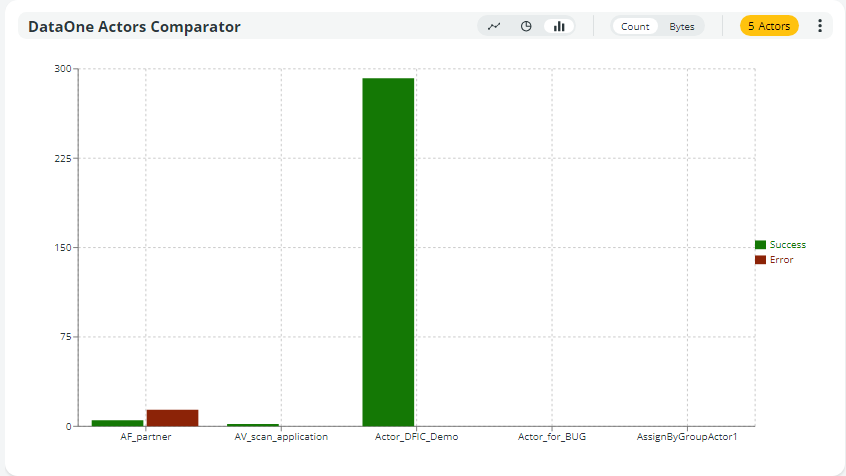The width and height of the screenshot is (846, 476).
Task: Click the 5 Actors button
Action: point(769,26)
